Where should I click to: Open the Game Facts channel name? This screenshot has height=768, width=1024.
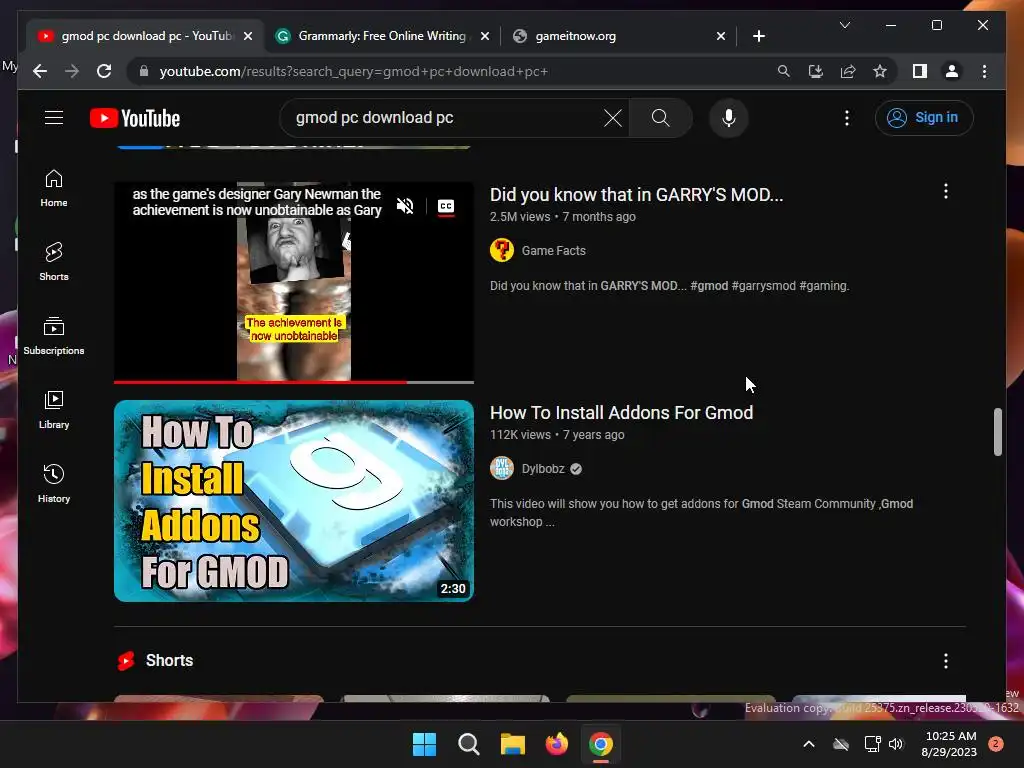[x=553, y=251]
